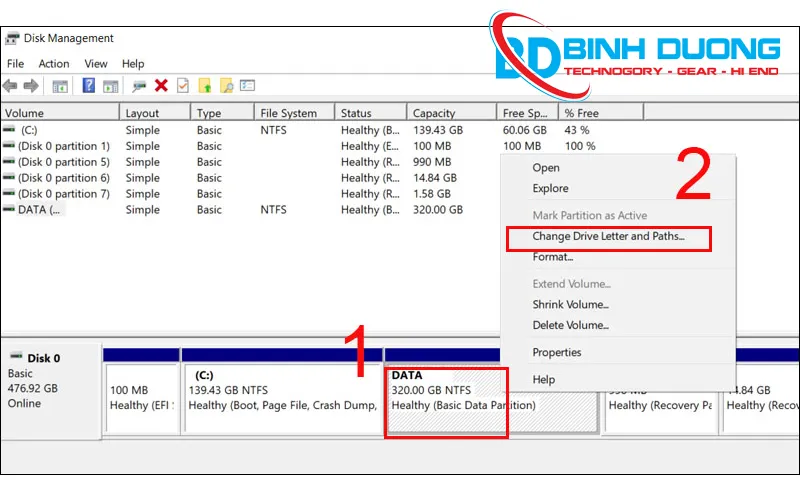Click drive icon beside Disk 0 partition 5

coord(9,161)
